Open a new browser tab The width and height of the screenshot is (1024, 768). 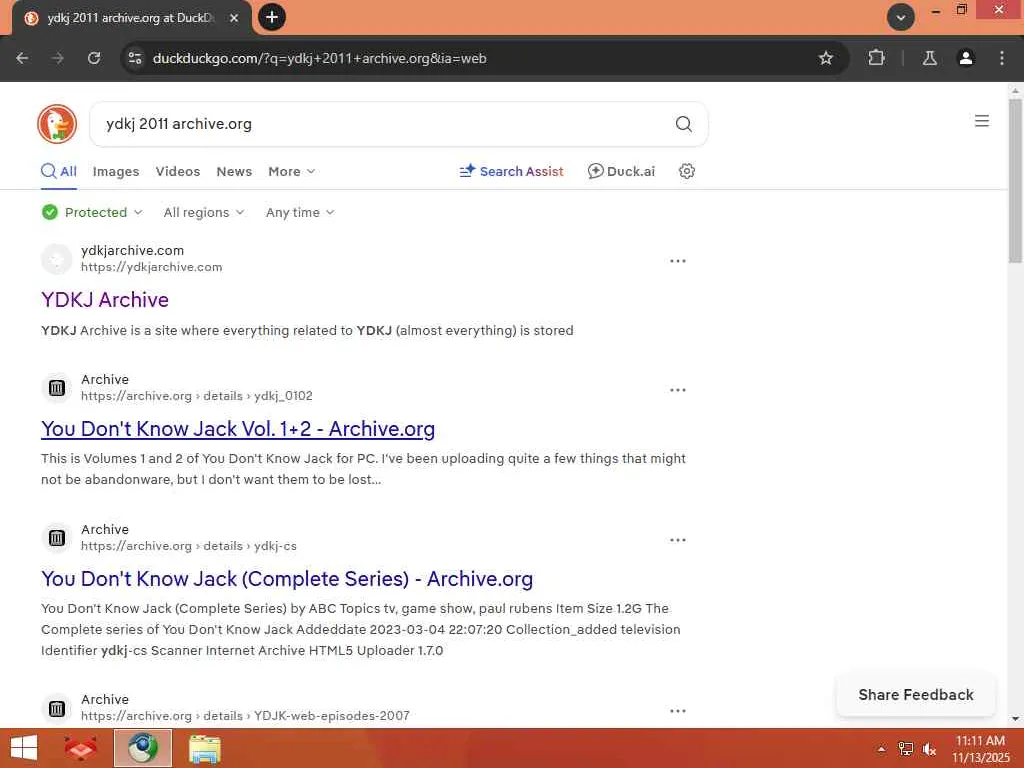pyautogui.click(x=272, y=17)
